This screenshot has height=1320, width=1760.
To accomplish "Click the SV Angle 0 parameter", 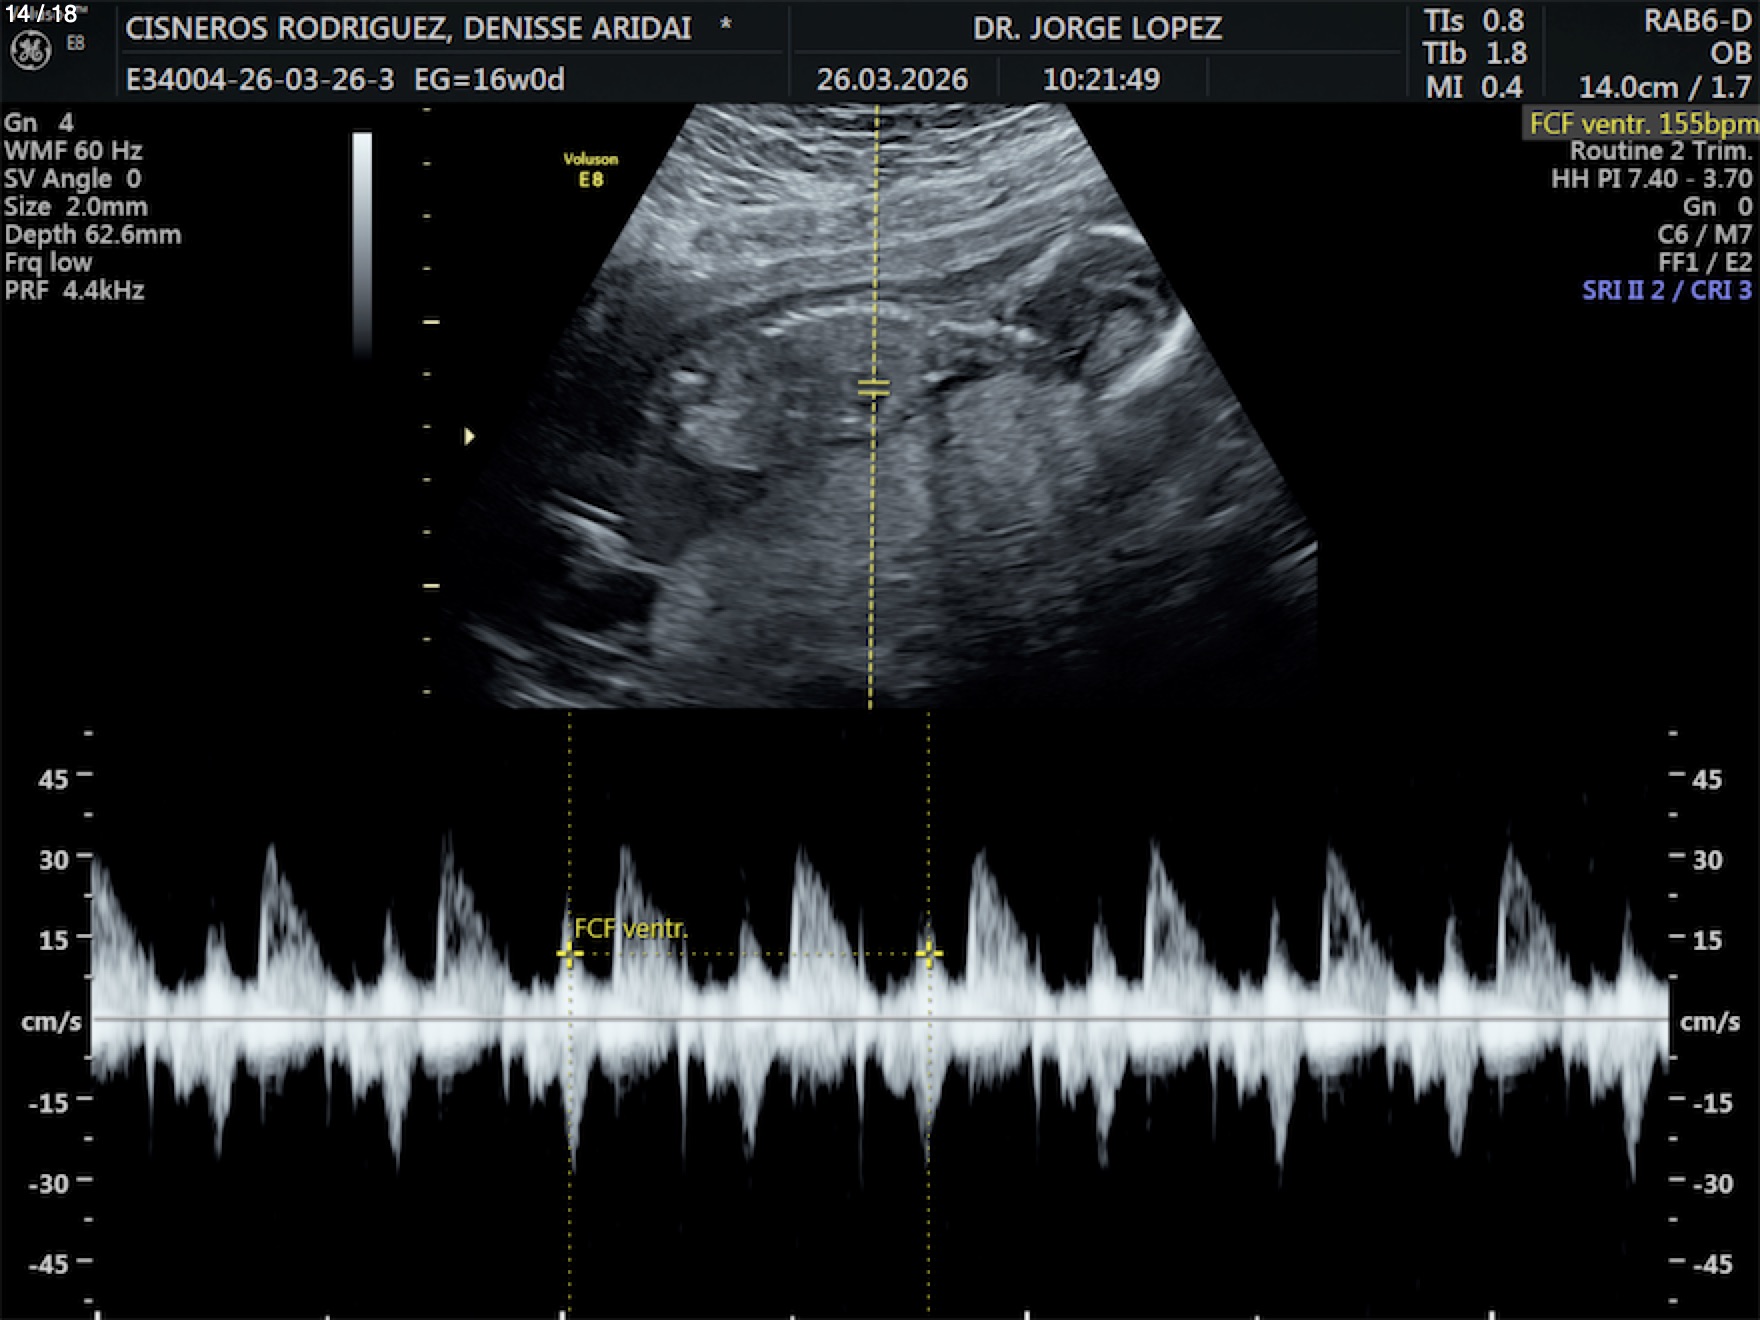I will 73,179.
